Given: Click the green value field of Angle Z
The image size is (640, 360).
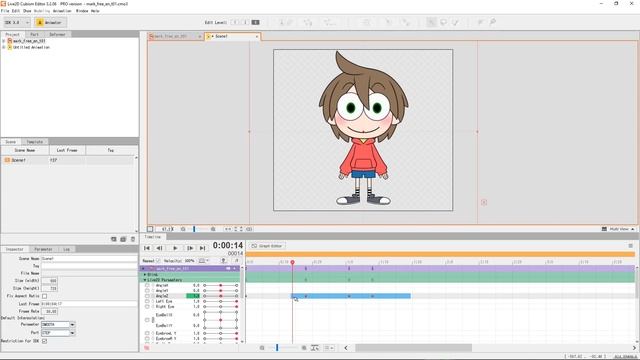Looking at the screenshot, I should tap(193, 296).
